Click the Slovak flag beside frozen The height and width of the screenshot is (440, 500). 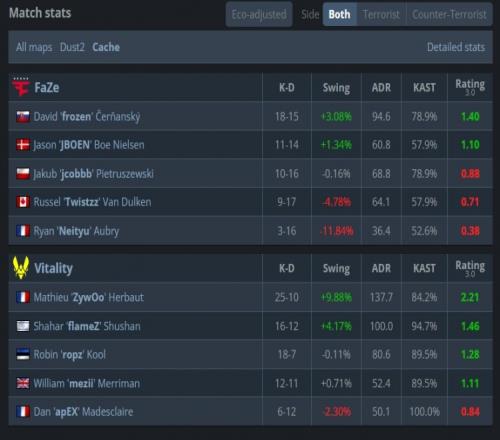[23, 116]
